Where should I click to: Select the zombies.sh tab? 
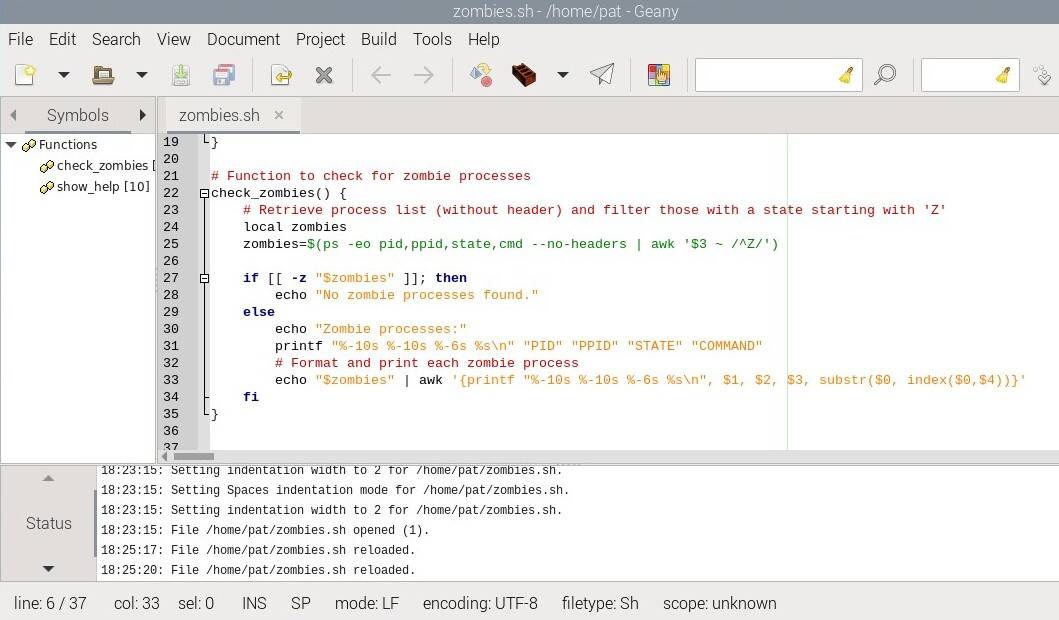[x=218, y=114]
